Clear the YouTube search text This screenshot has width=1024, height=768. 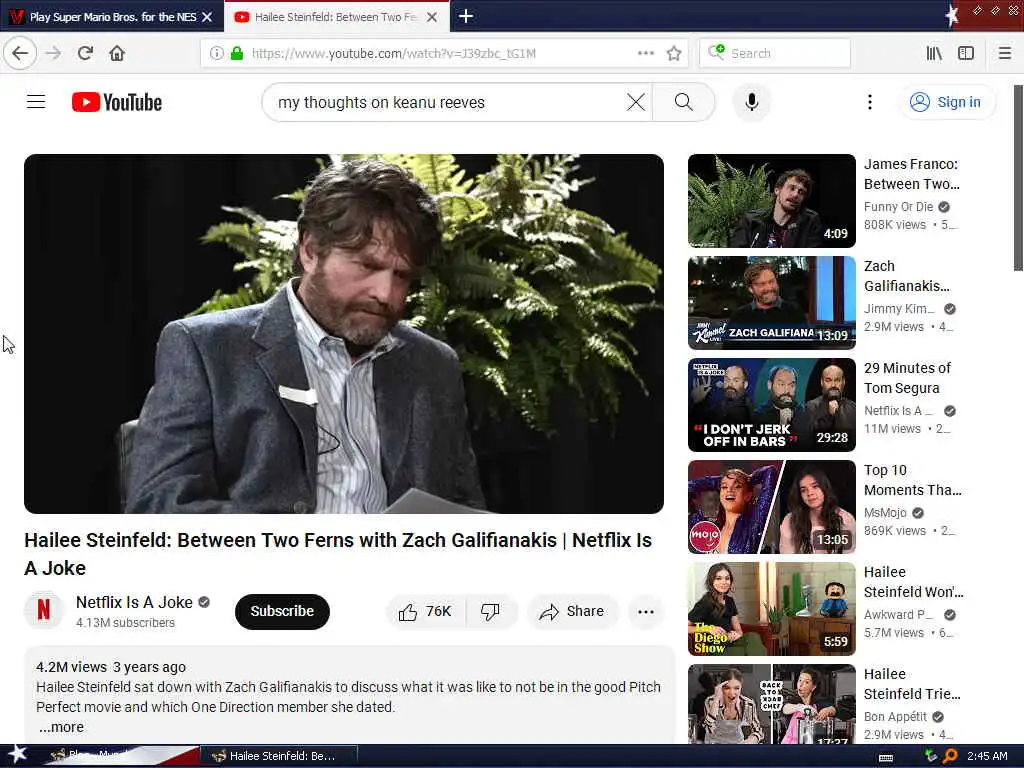[x=635, y=102]
